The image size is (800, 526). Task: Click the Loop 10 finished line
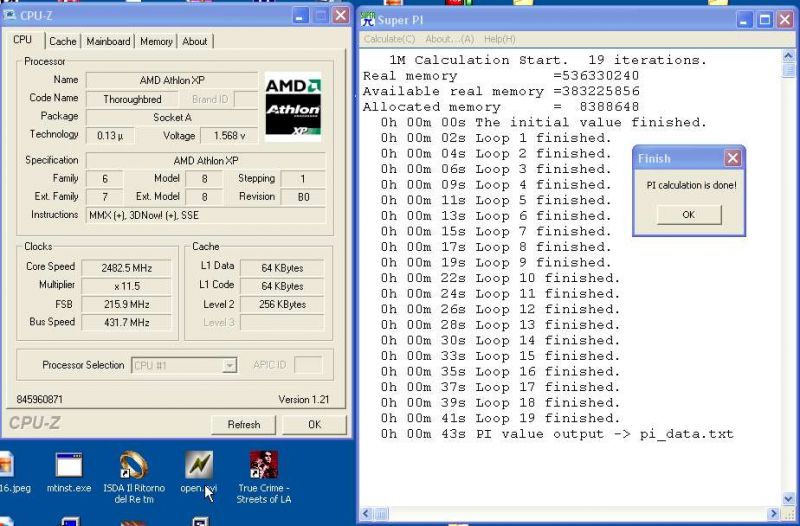pos(500,278)
